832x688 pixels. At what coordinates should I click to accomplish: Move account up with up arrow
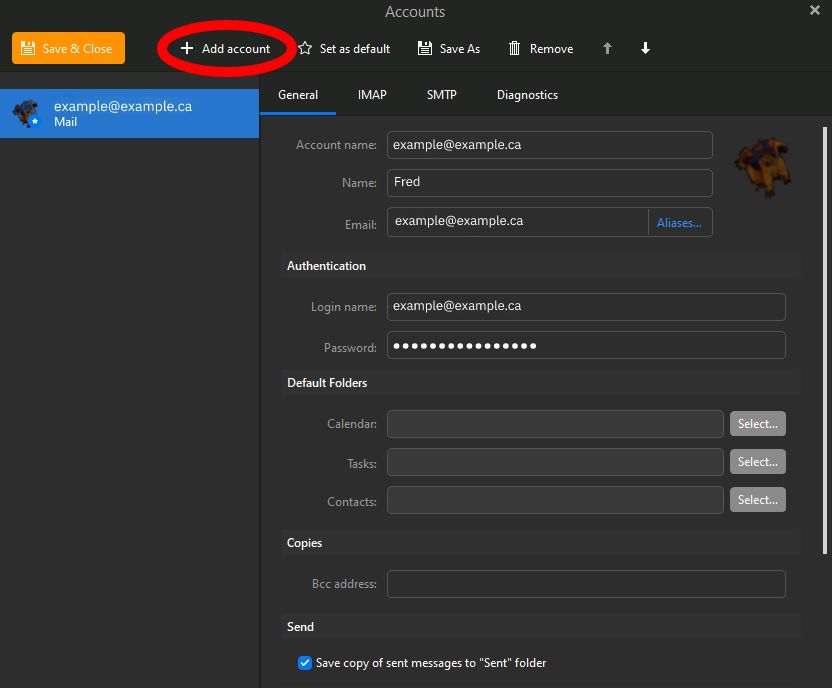pyautogui.click(x=608, y=48)
